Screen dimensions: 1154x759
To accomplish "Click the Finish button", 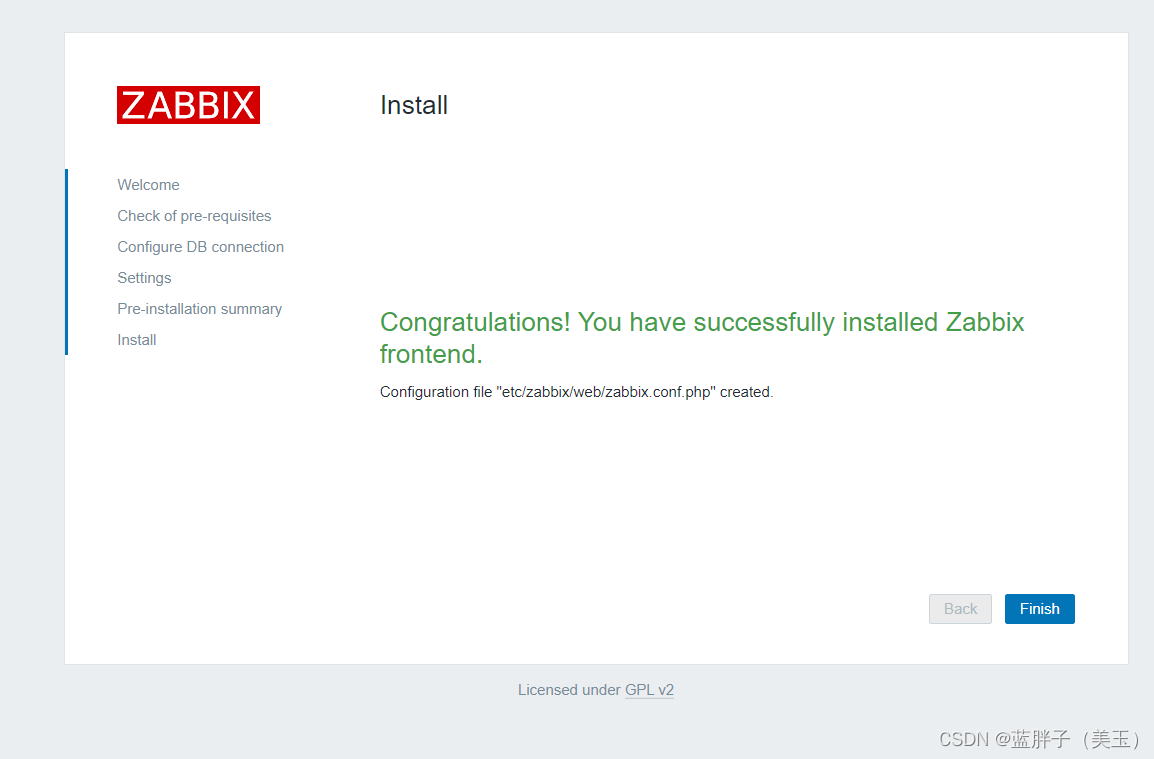I will coord(1039,609).
